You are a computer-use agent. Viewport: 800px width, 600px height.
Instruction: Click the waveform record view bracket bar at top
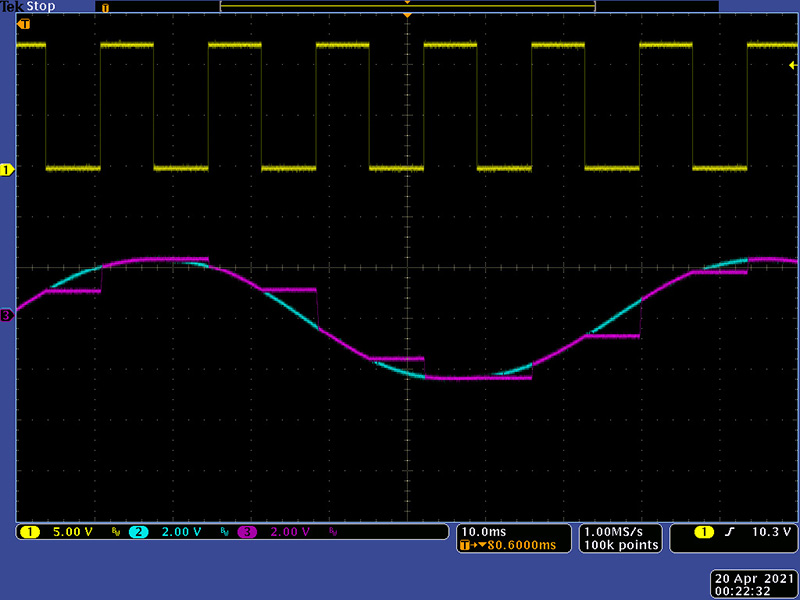coord(407,6)
